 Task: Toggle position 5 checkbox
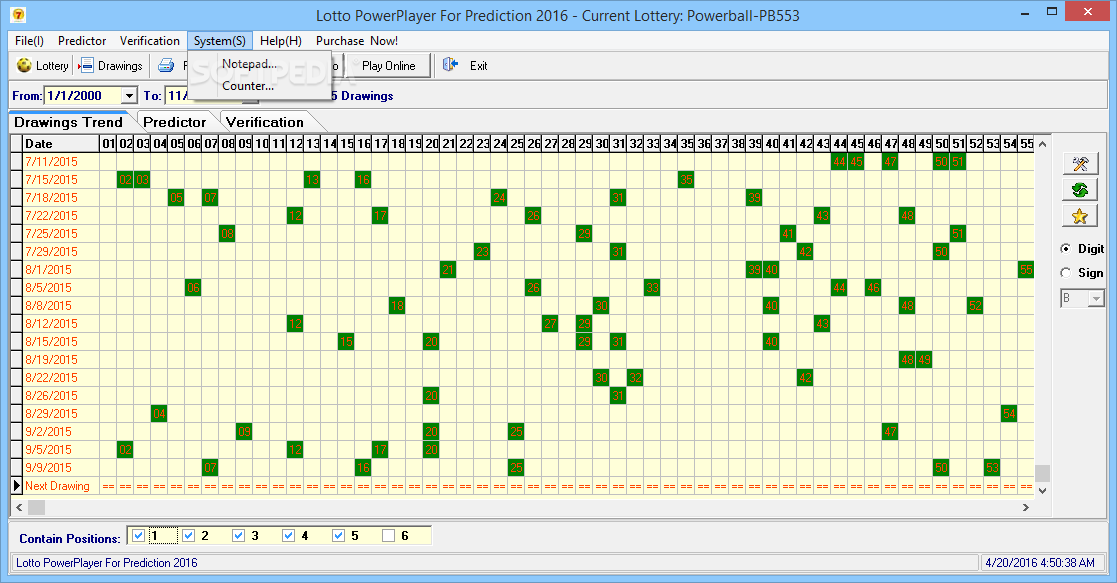pos(338,535)
